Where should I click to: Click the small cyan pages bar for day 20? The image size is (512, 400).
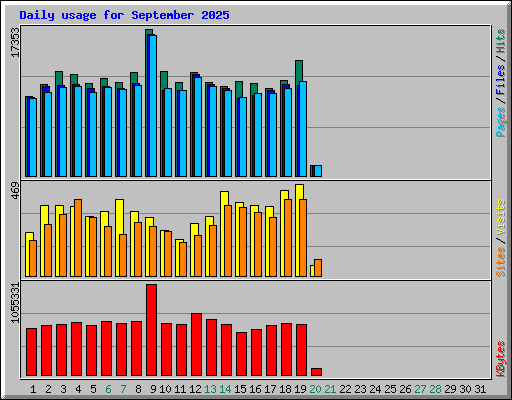coord(318,171)
